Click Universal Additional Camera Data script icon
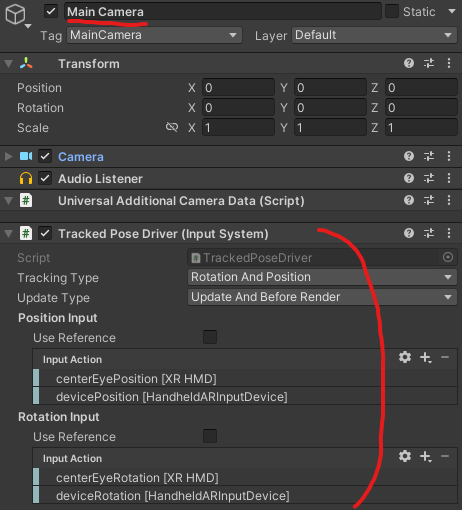 click(26, 200)
